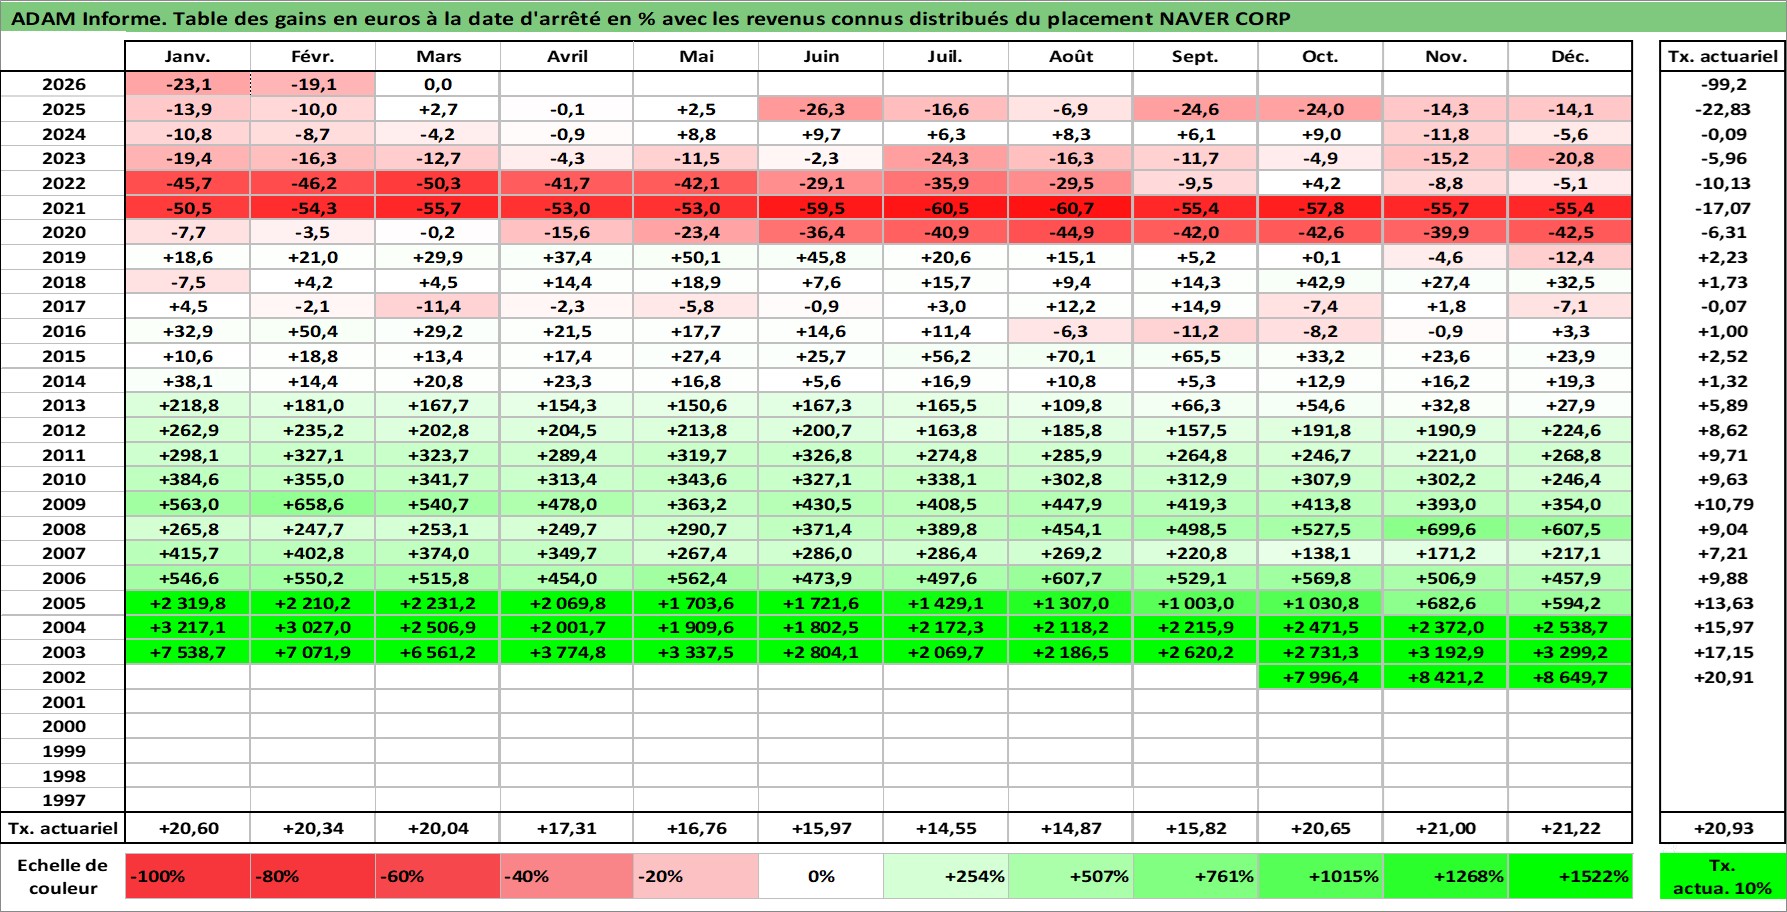Select cell '+50,1' in 2019 Mai

click(x=696, y=257)
